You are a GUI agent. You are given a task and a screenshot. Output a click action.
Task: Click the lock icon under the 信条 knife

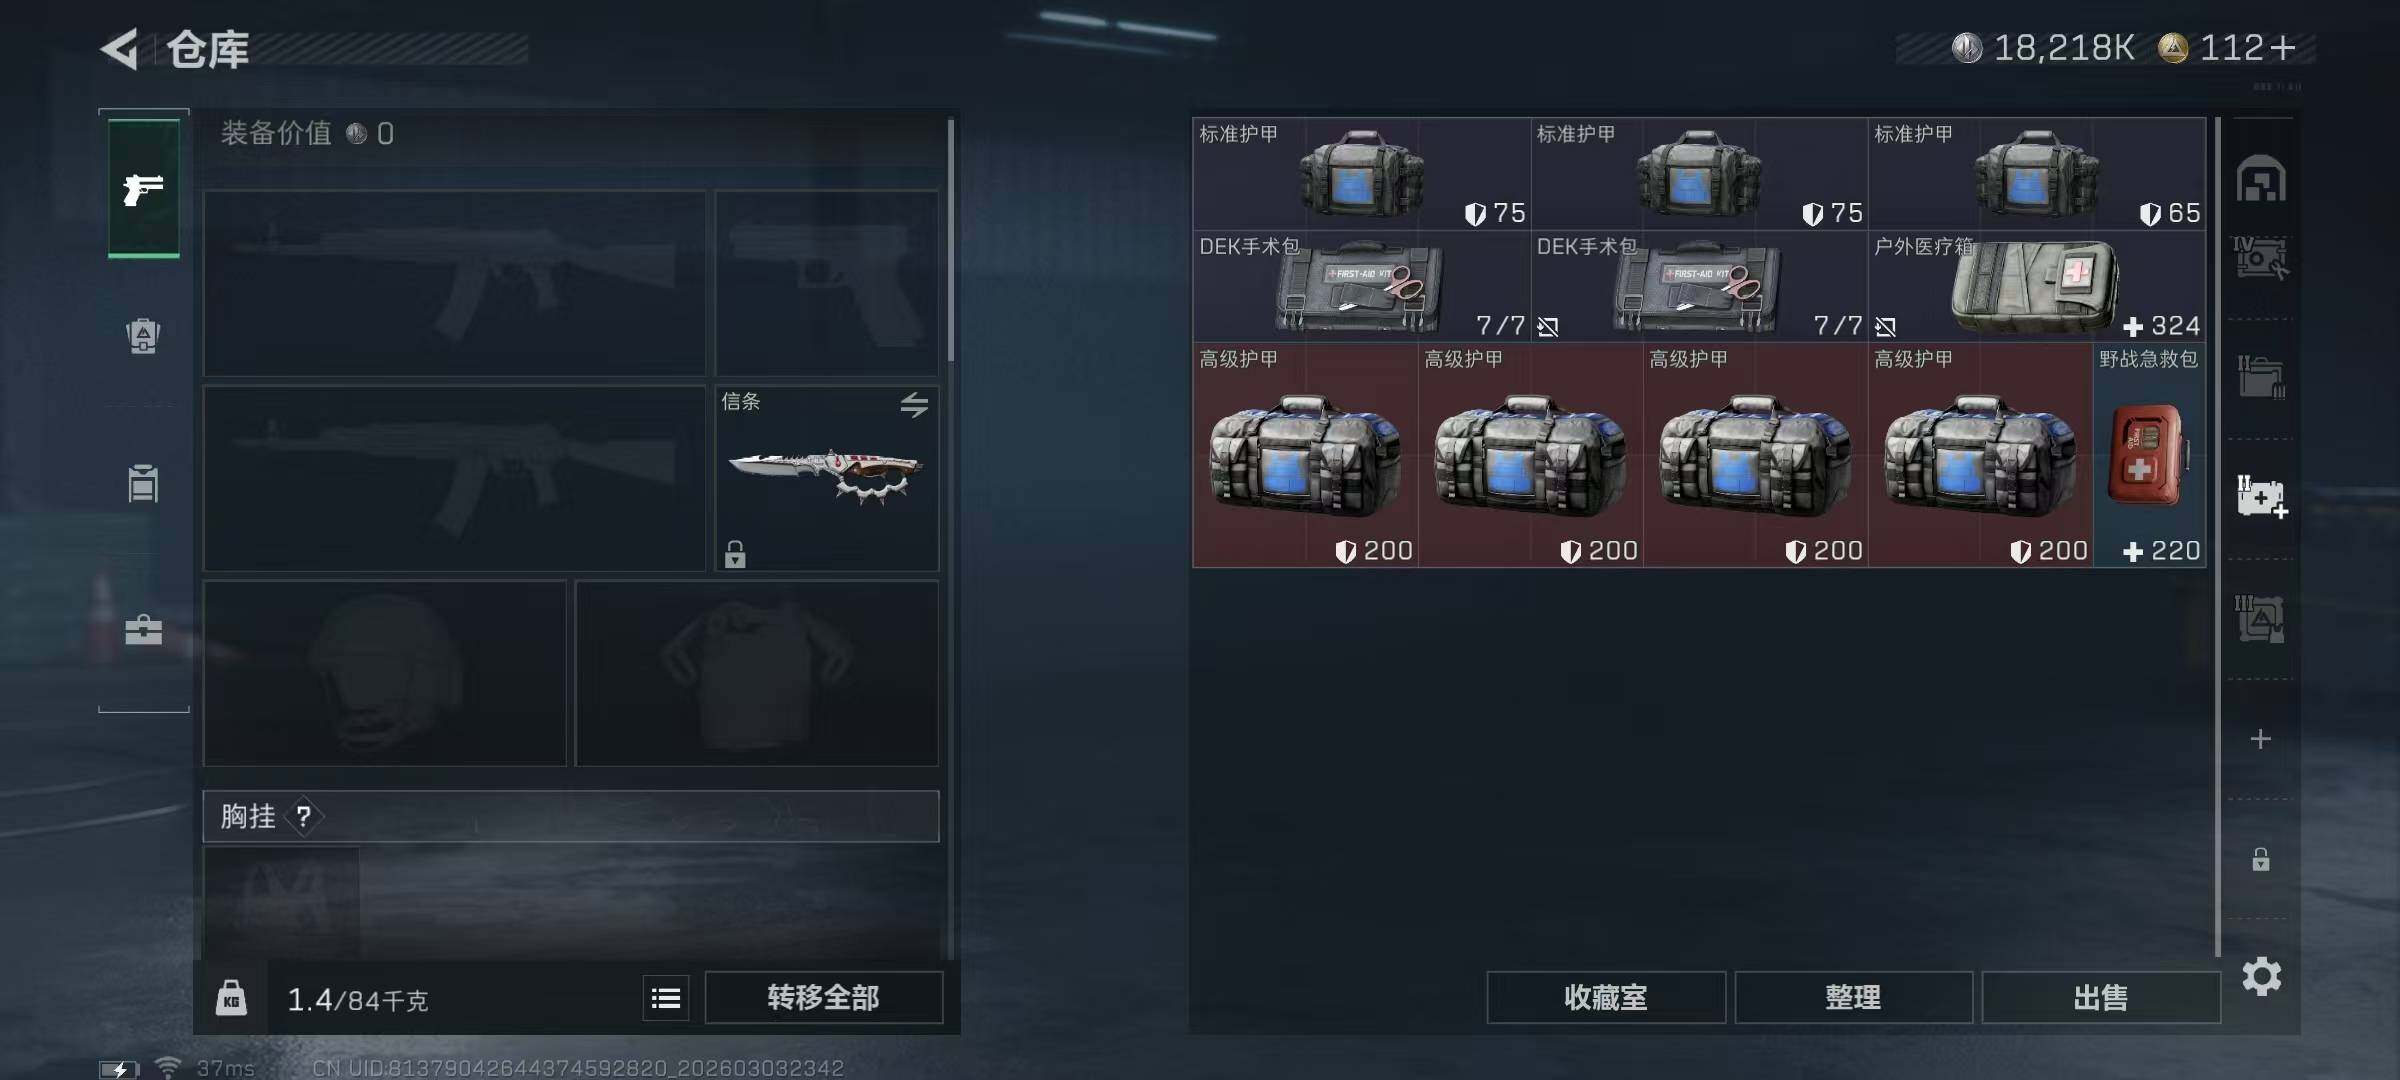point(735,553)
